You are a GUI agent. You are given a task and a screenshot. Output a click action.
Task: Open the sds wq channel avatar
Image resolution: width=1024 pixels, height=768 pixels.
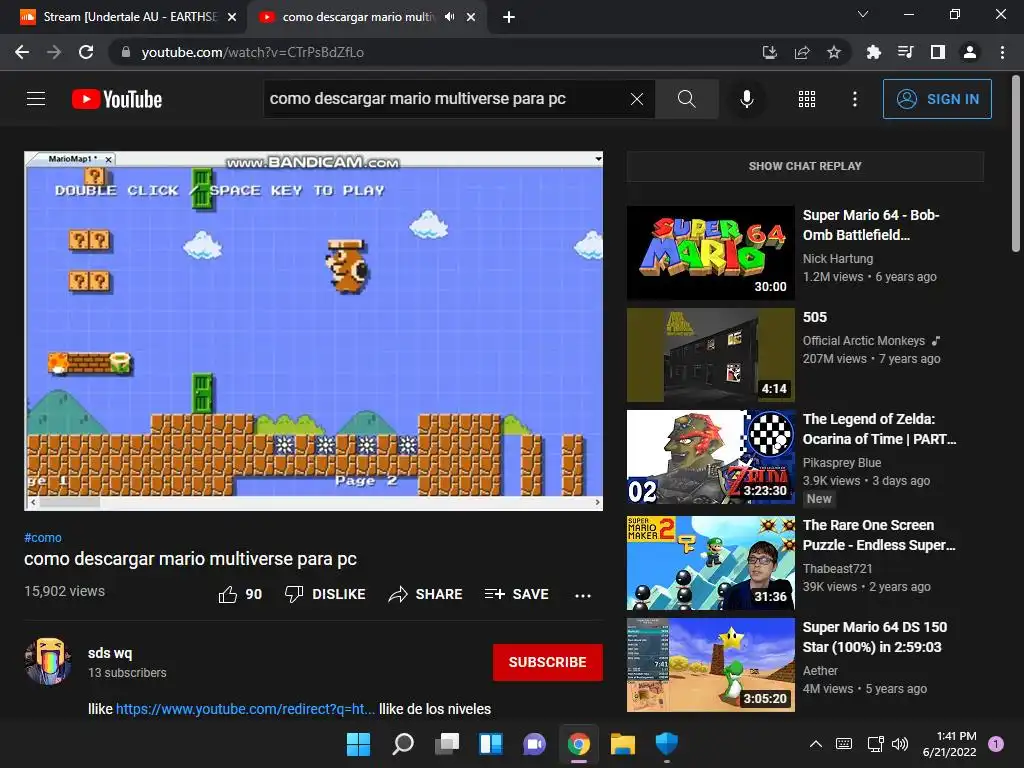pyautogui.click(x=48, y=661)
